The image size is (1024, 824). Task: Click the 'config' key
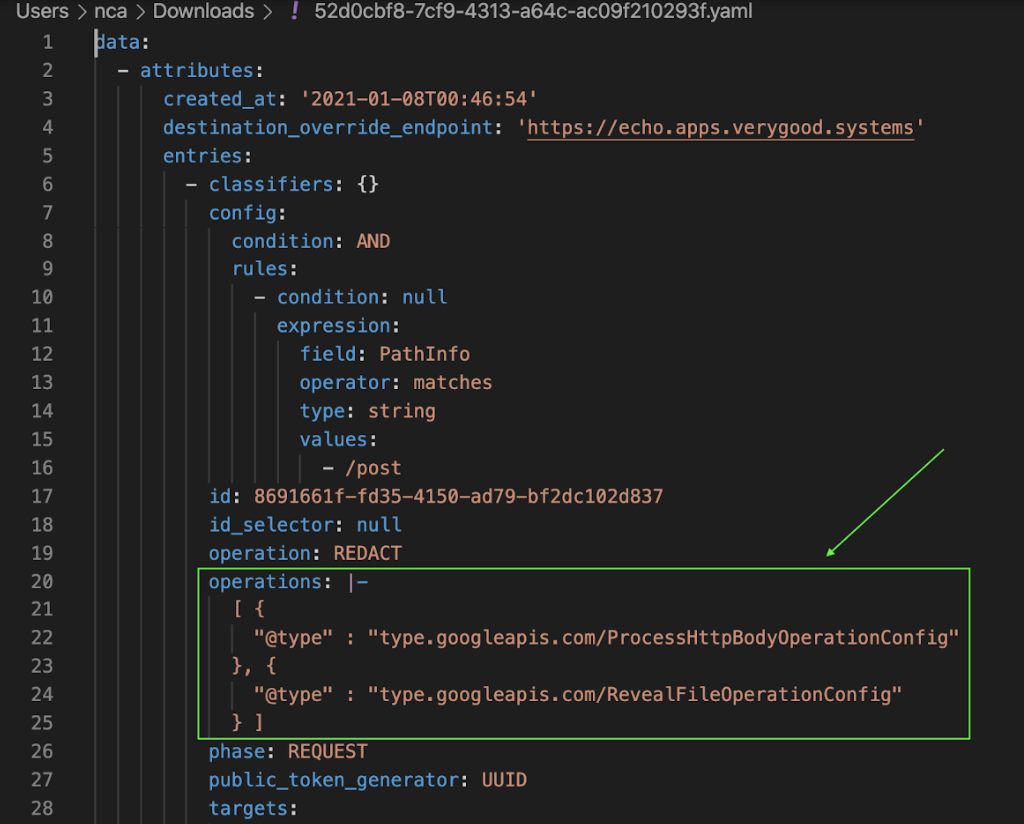[243, 213]
